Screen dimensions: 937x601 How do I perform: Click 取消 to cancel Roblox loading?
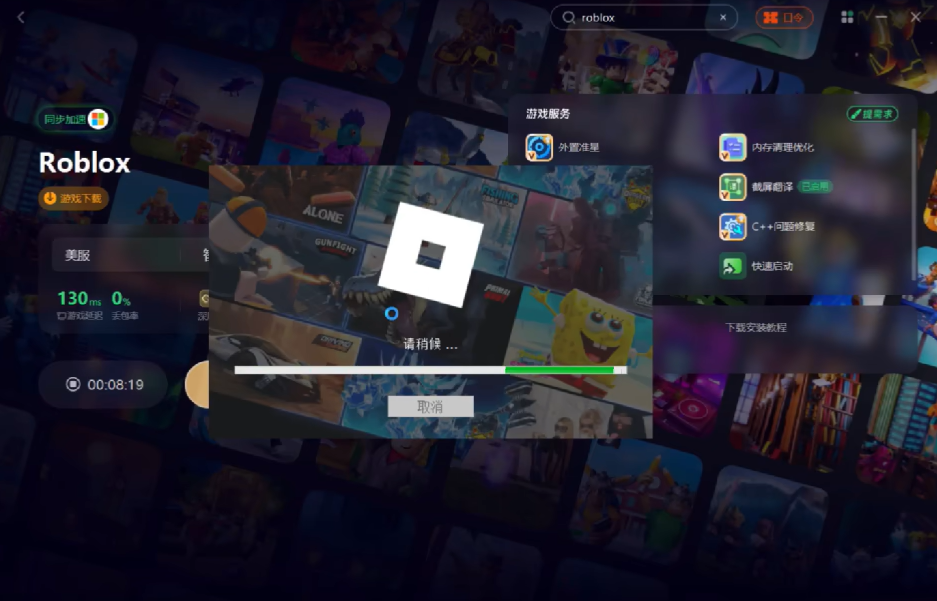[430, 407]
